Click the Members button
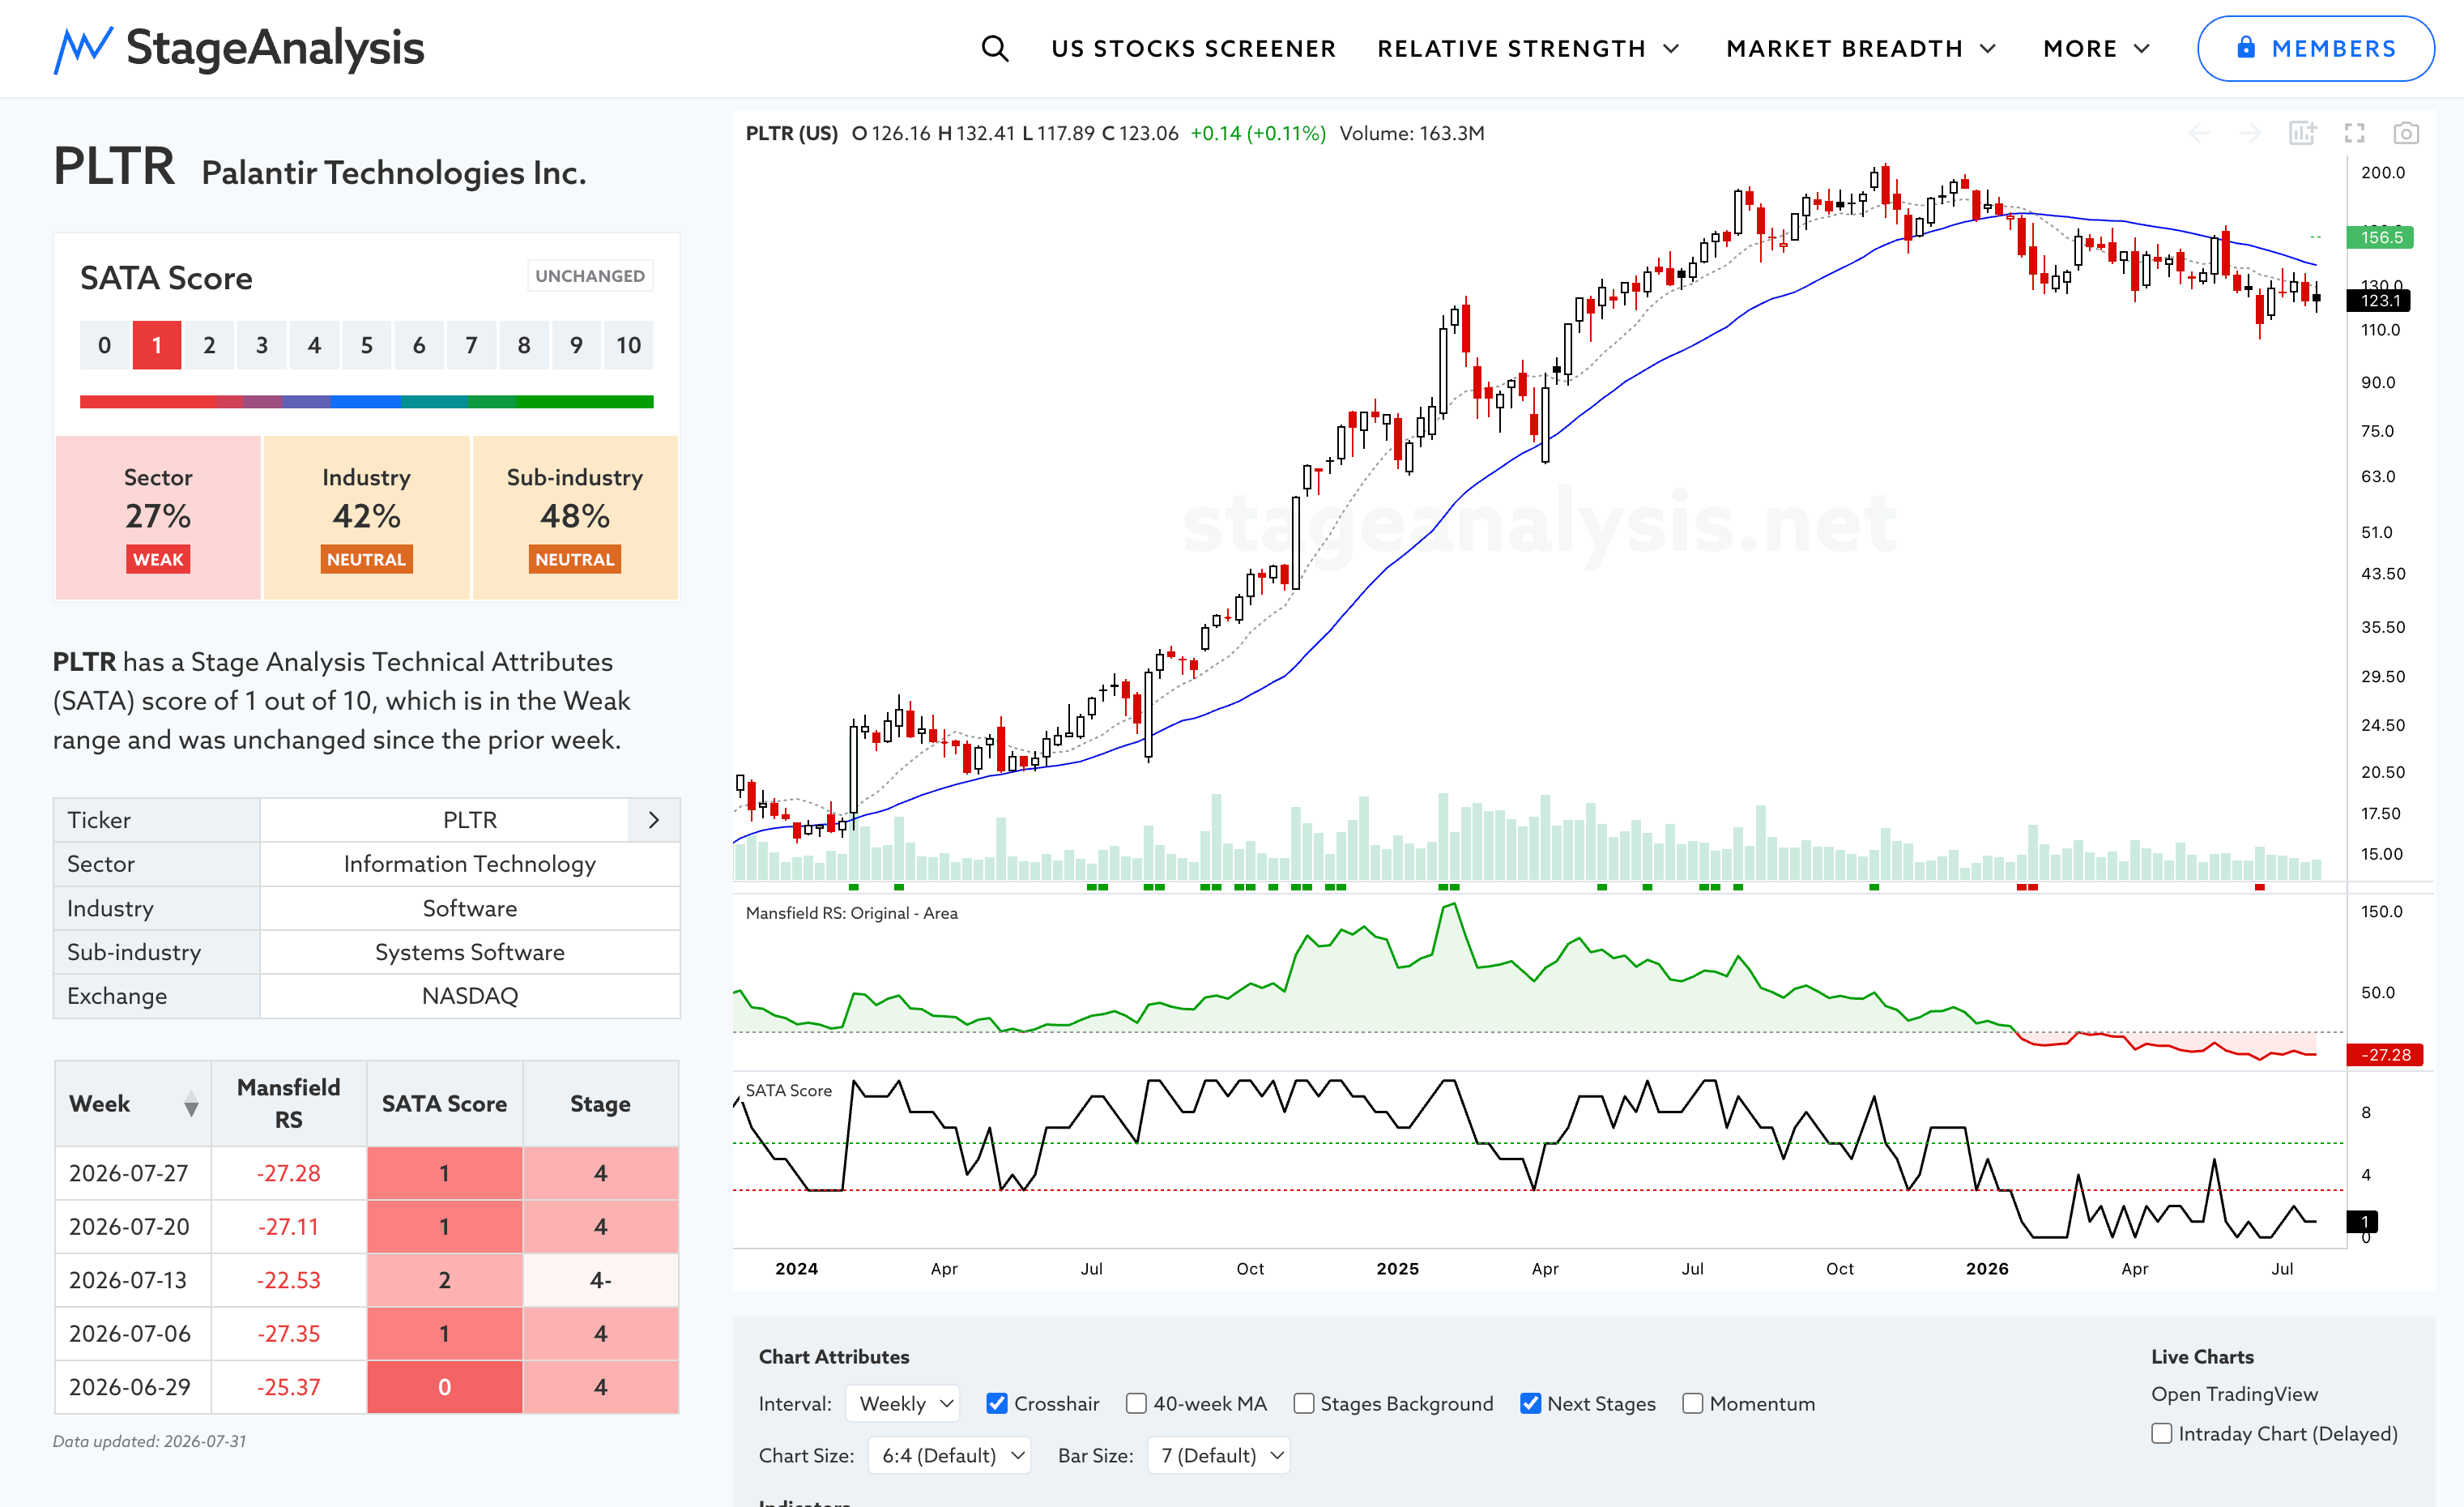The width and height of the screenshot is (2464, 1507). point(2315,48)
